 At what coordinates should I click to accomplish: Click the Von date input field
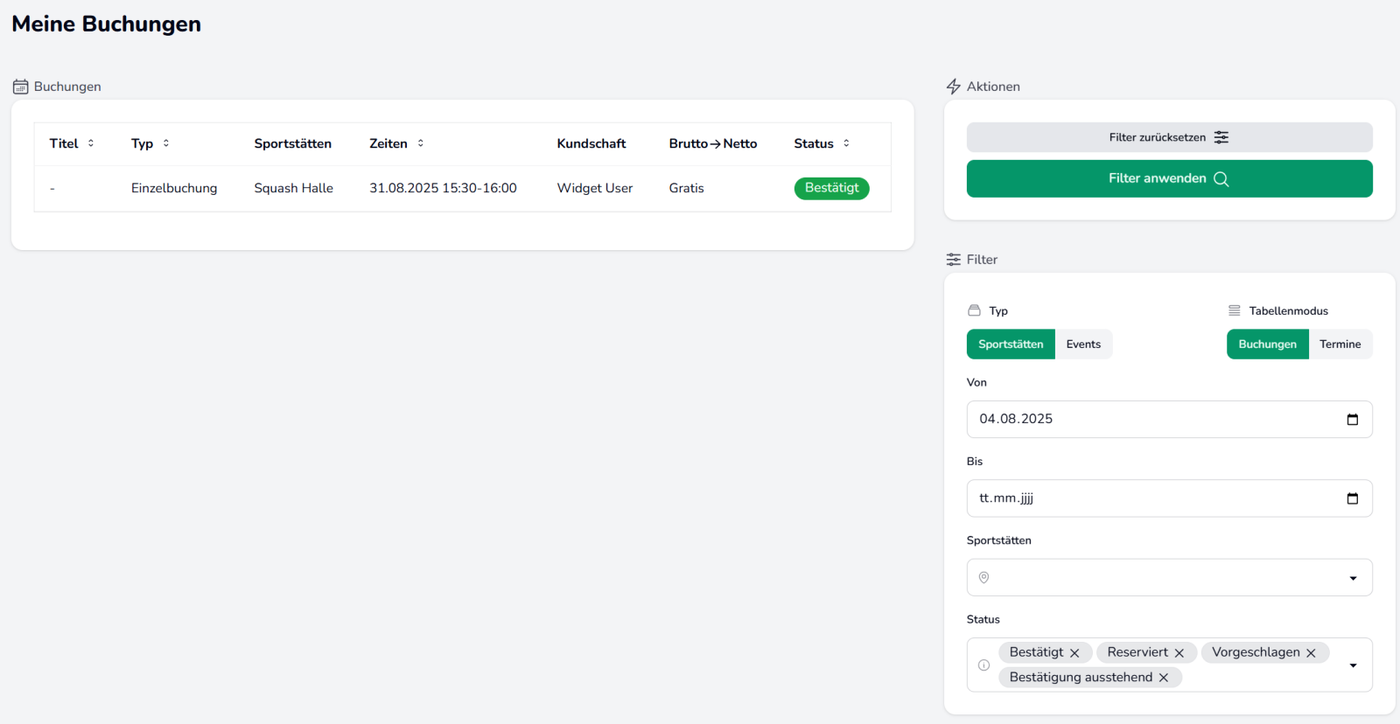(1170, 420)
